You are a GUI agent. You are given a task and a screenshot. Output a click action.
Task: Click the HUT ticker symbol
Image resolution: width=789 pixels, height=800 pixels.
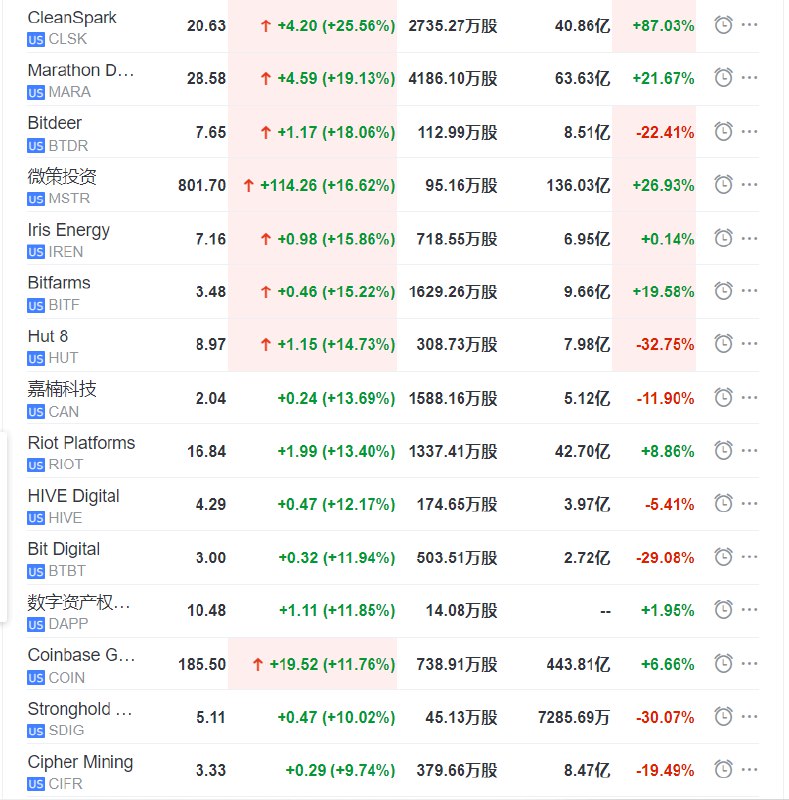(x=63, y=358)
